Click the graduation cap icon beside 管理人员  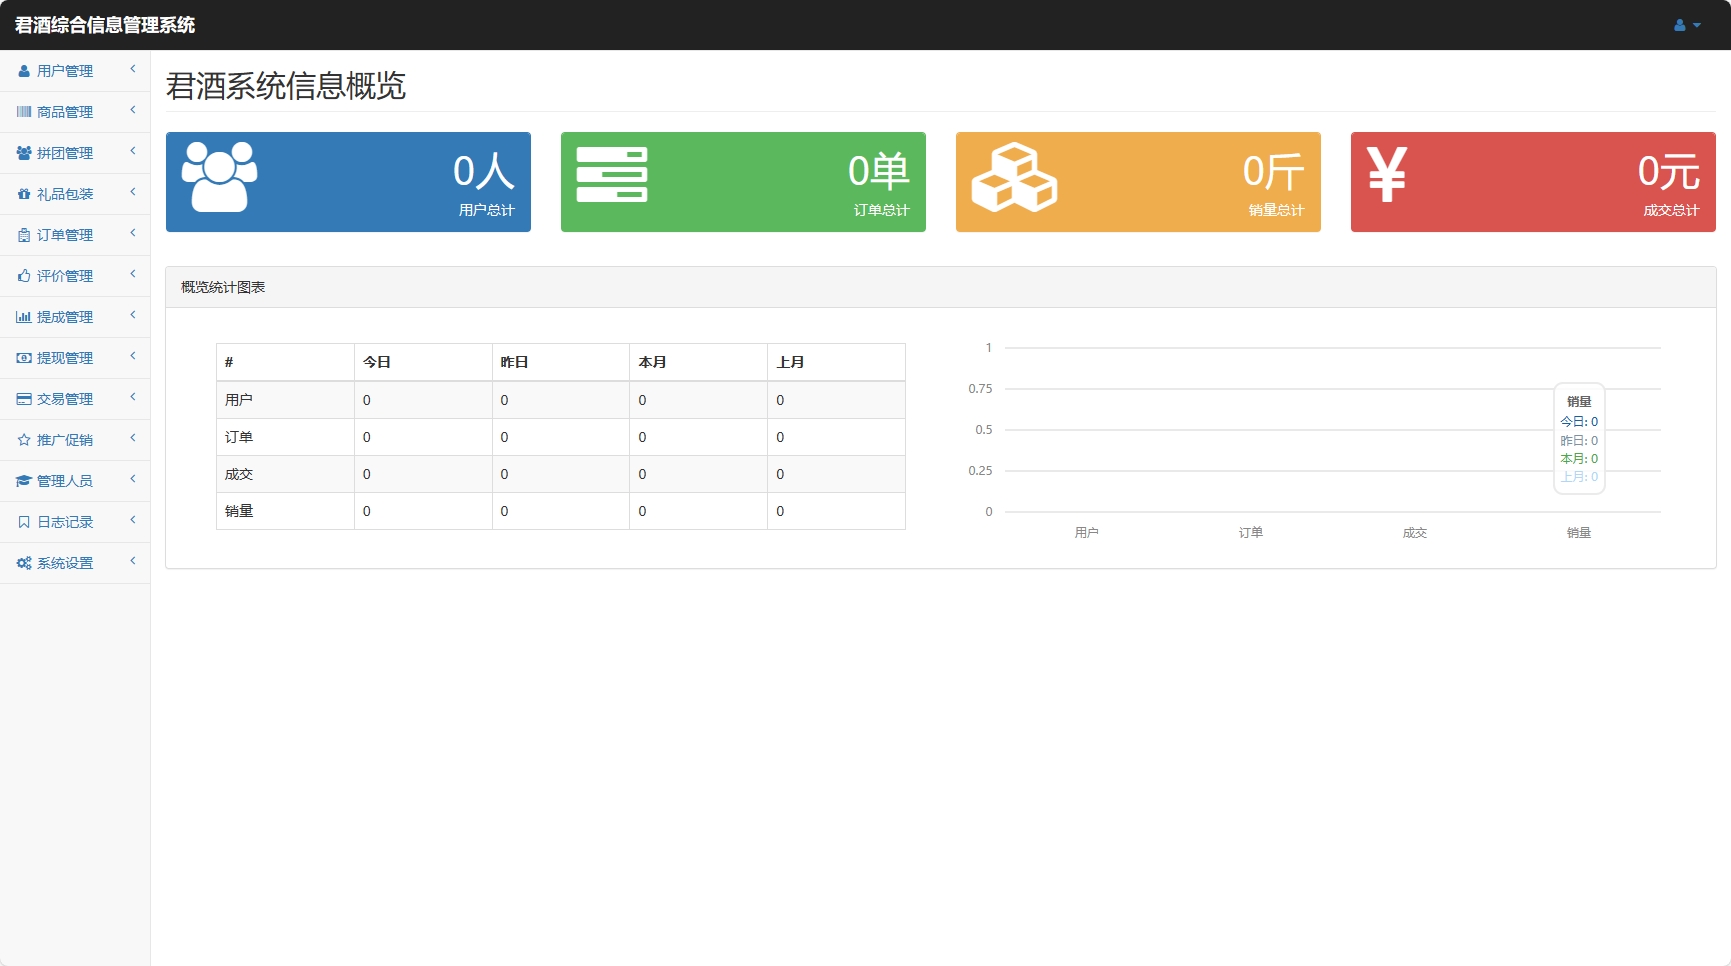point(24,481)
